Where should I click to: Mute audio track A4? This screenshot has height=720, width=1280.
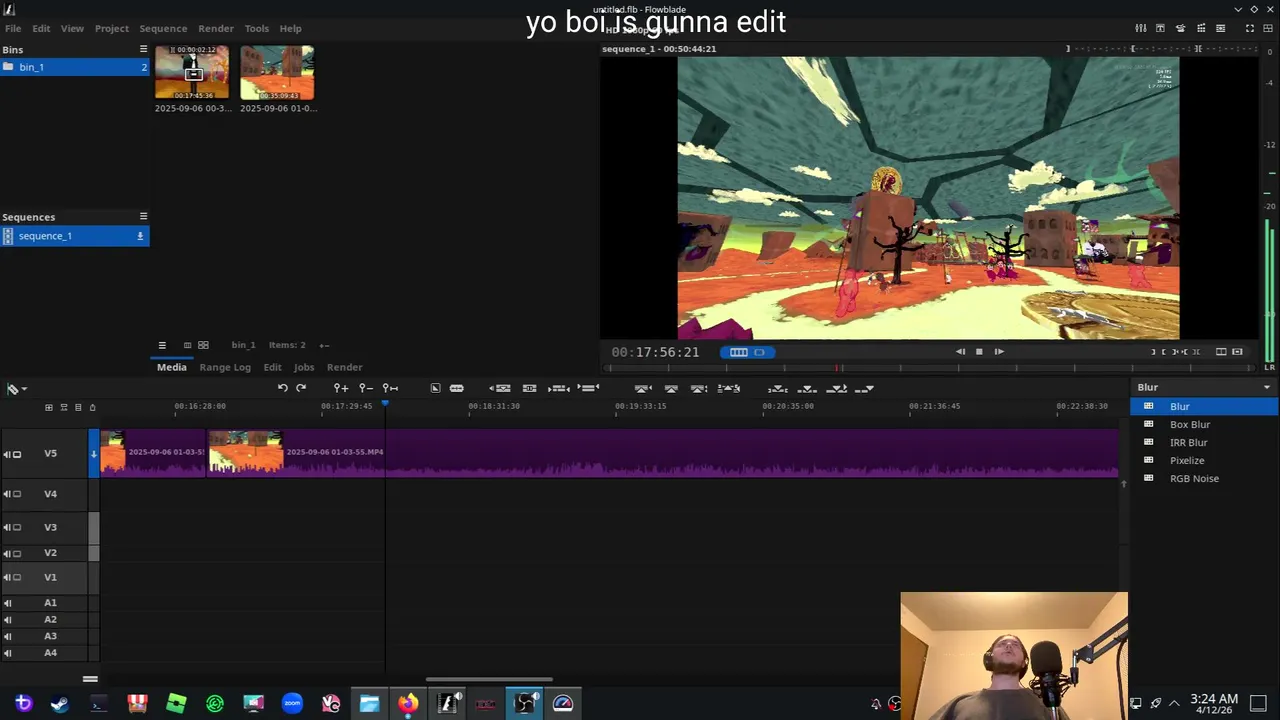[8, 653]
